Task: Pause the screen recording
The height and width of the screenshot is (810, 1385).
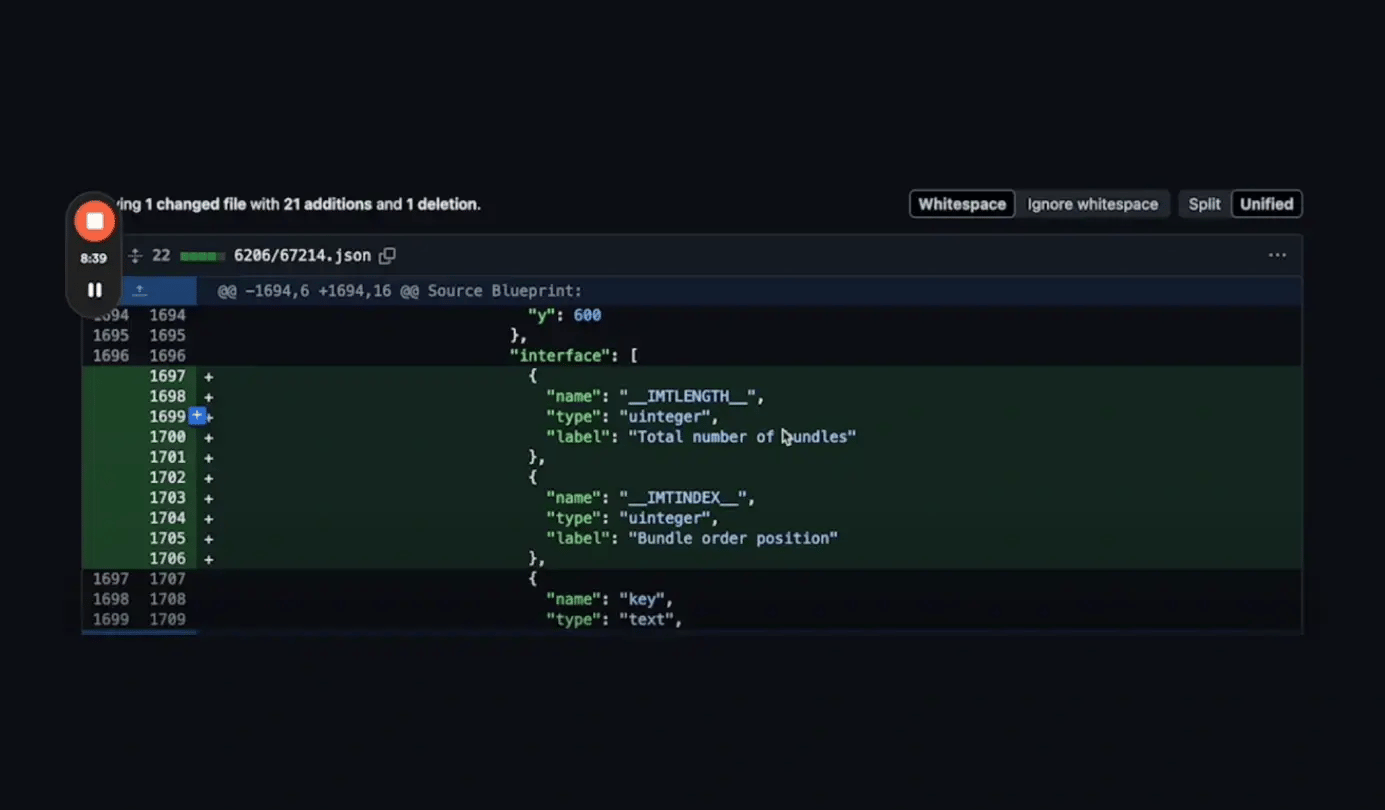Action: 94,290
